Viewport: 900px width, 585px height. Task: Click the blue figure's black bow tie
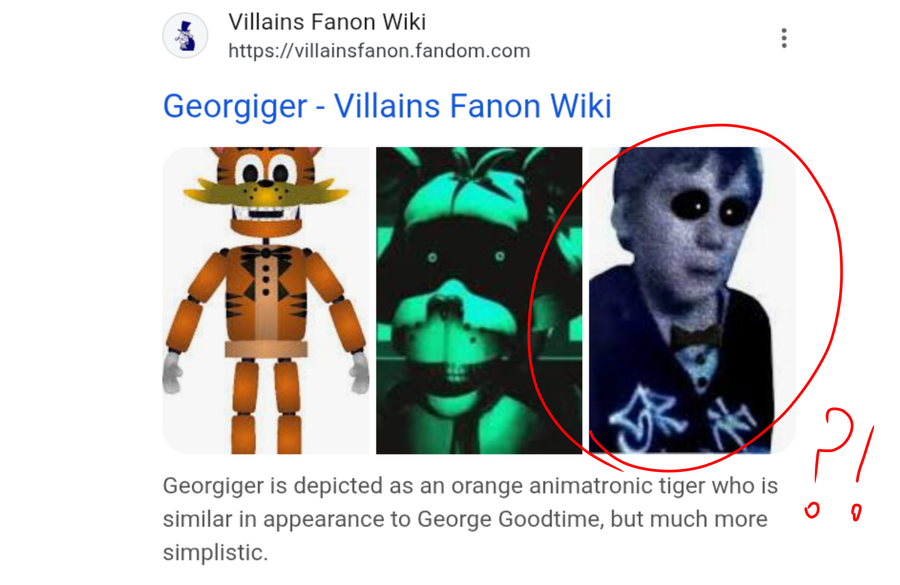pyautogui.click(x=696, y=338)
